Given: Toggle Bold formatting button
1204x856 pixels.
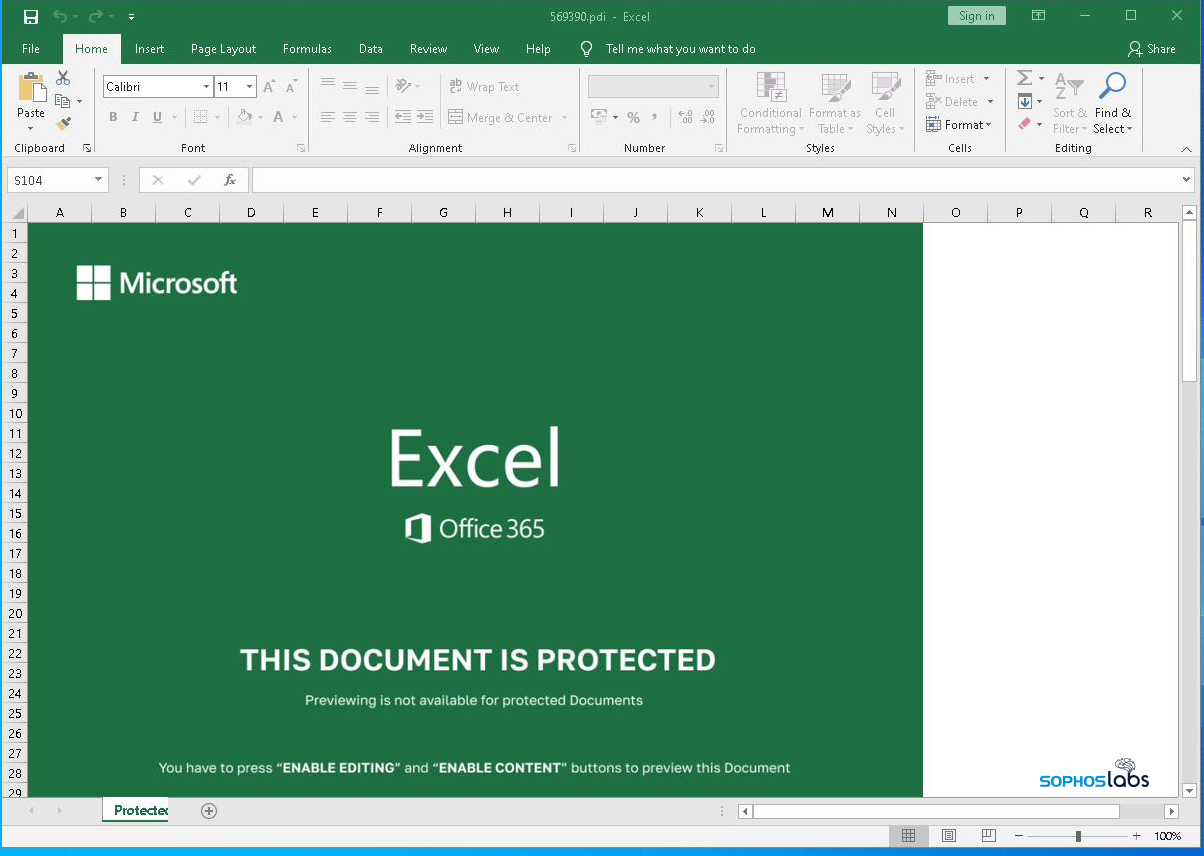Looking at the screenshot, I should pyautogui.click(x=113, y=117).
